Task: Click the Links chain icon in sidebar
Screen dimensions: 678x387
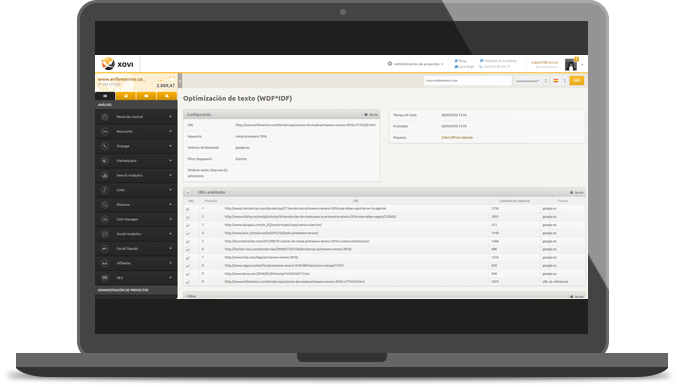Action: coord(105,190)
